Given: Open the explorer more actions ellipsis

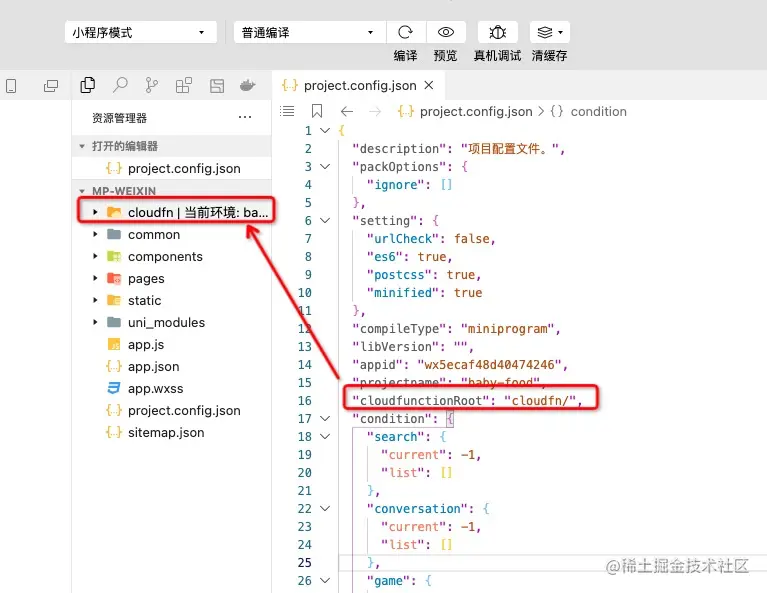Looking at the screenshot, I should tap(245, 117).
